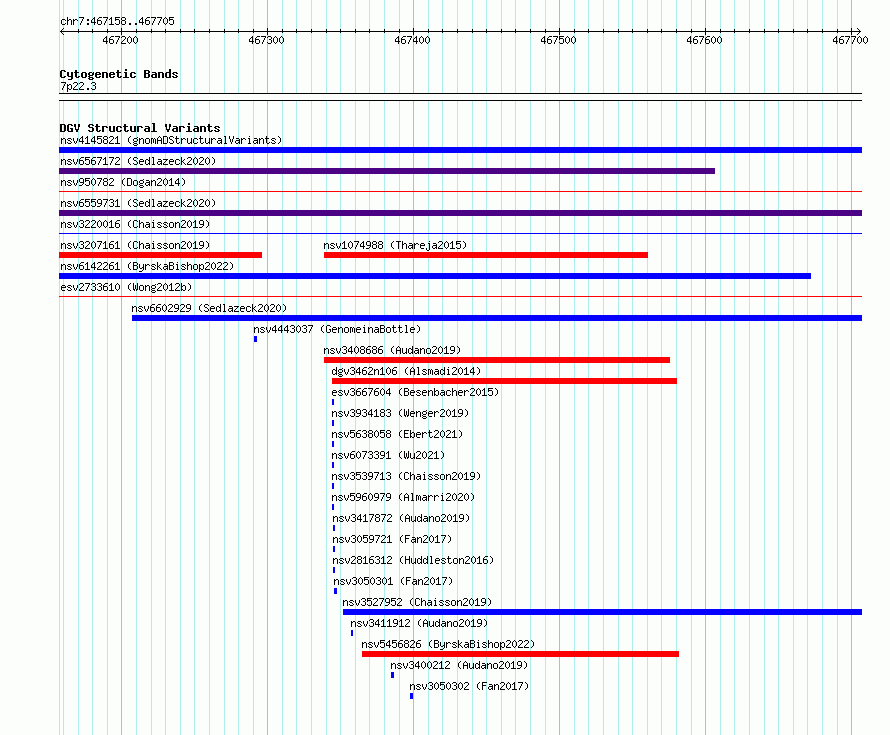Click the 467300 ruler position label

pos(266,40)
